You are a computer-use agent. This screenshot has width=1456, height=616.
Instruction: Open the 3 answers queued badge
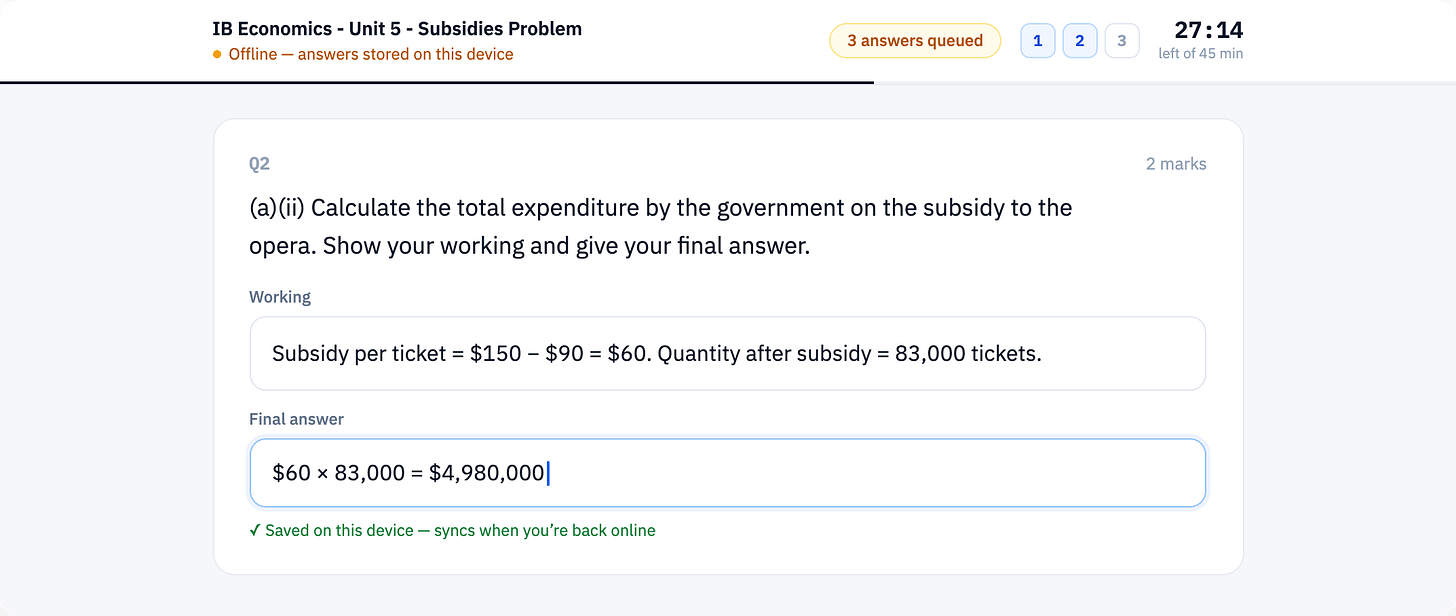915,41
